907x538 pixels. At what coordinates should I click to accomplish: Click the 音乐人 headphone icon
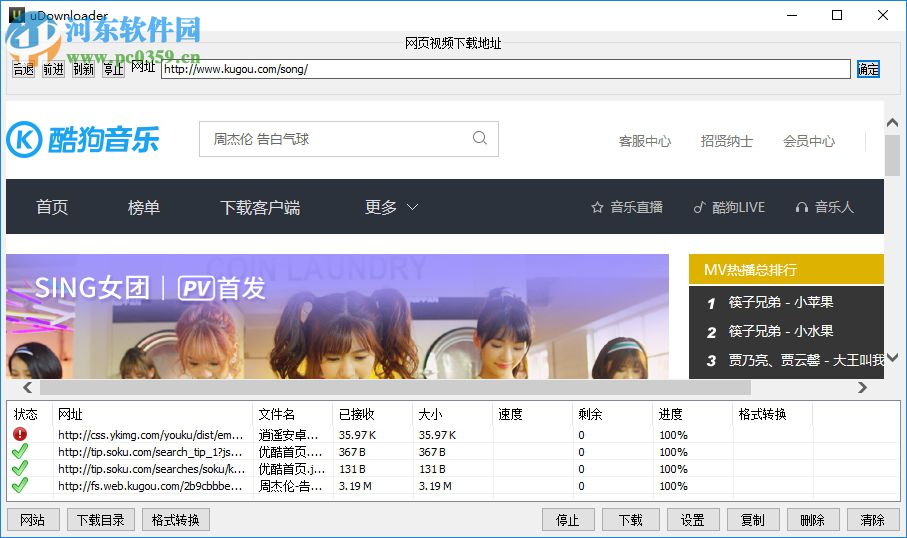pos(802,207)
